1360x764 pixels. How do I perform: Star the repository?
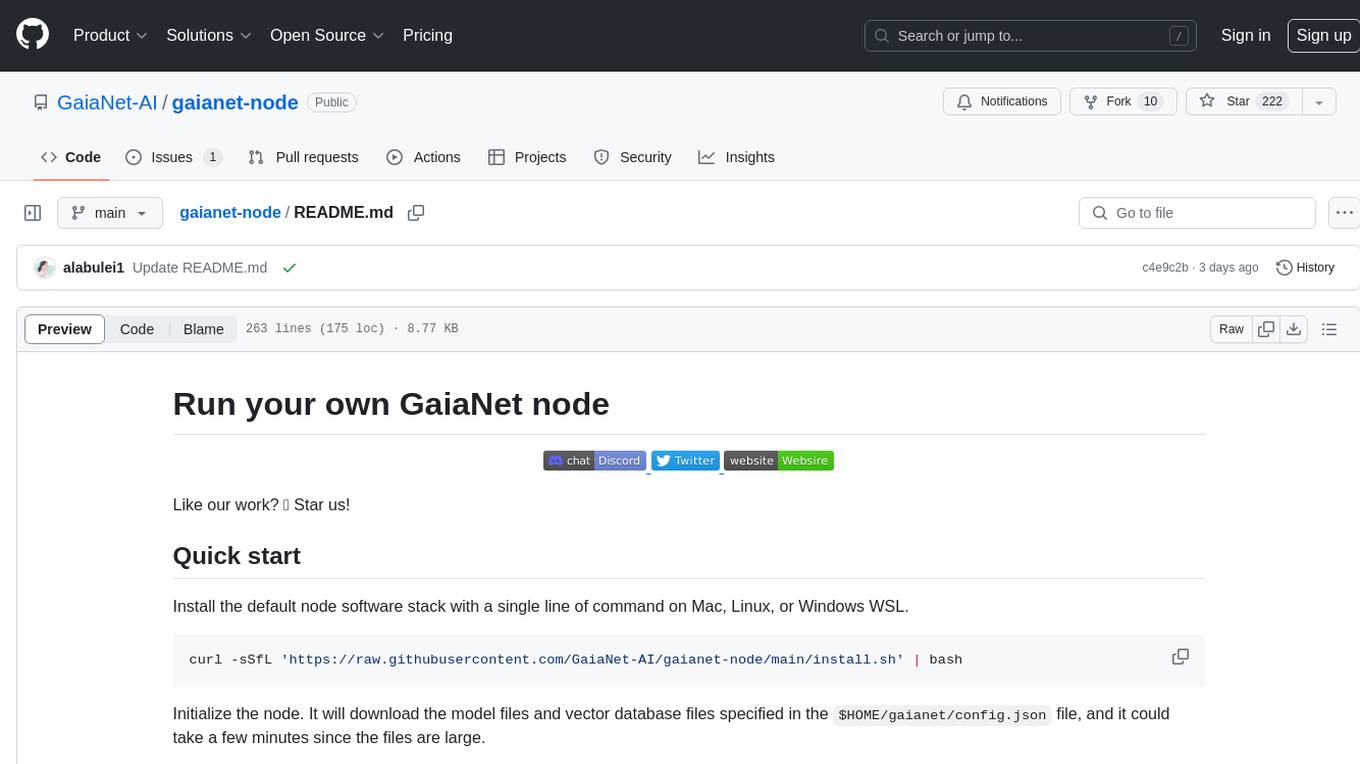tap(1242, 102)
